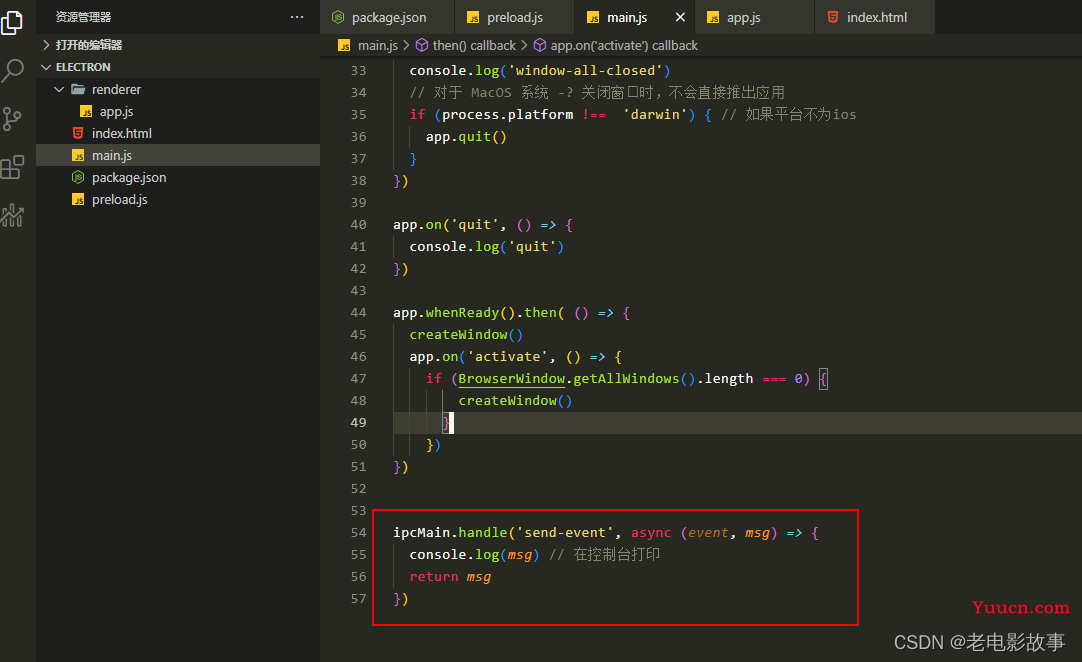Open package.json in the file tree
1082x662 pixels.
pyautogui.click(x=178, y=177)
